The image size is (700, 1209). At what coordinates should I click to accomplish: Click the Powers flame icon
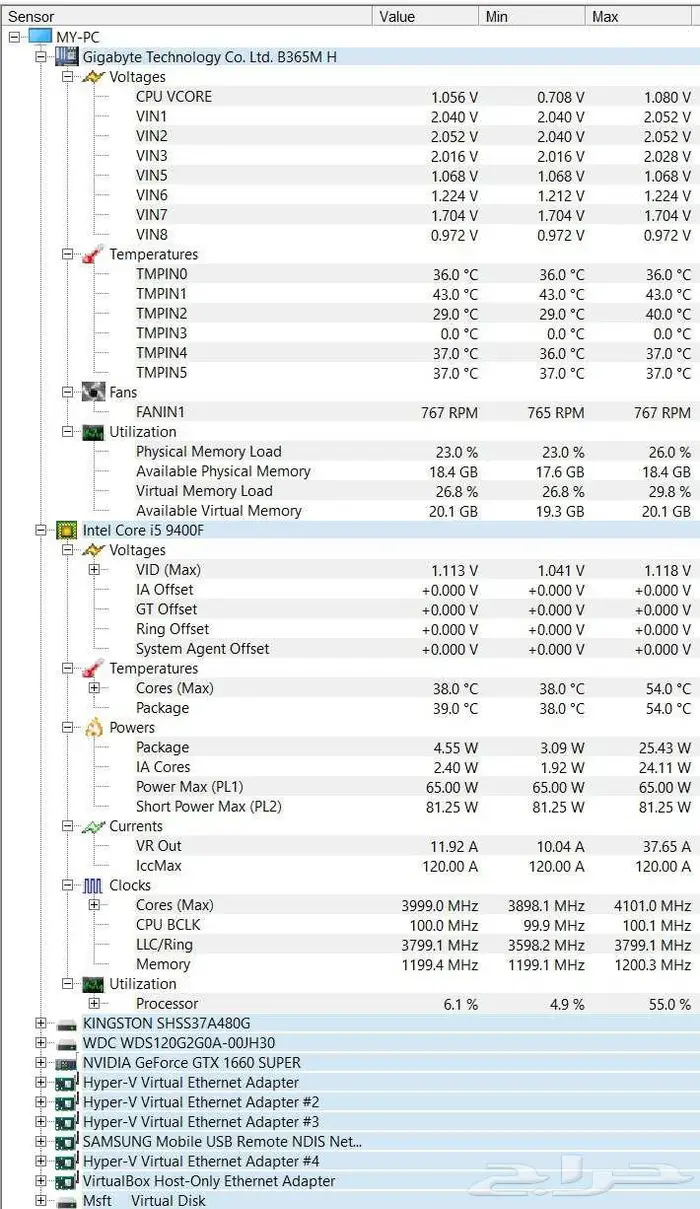click(x=93, y=728)
